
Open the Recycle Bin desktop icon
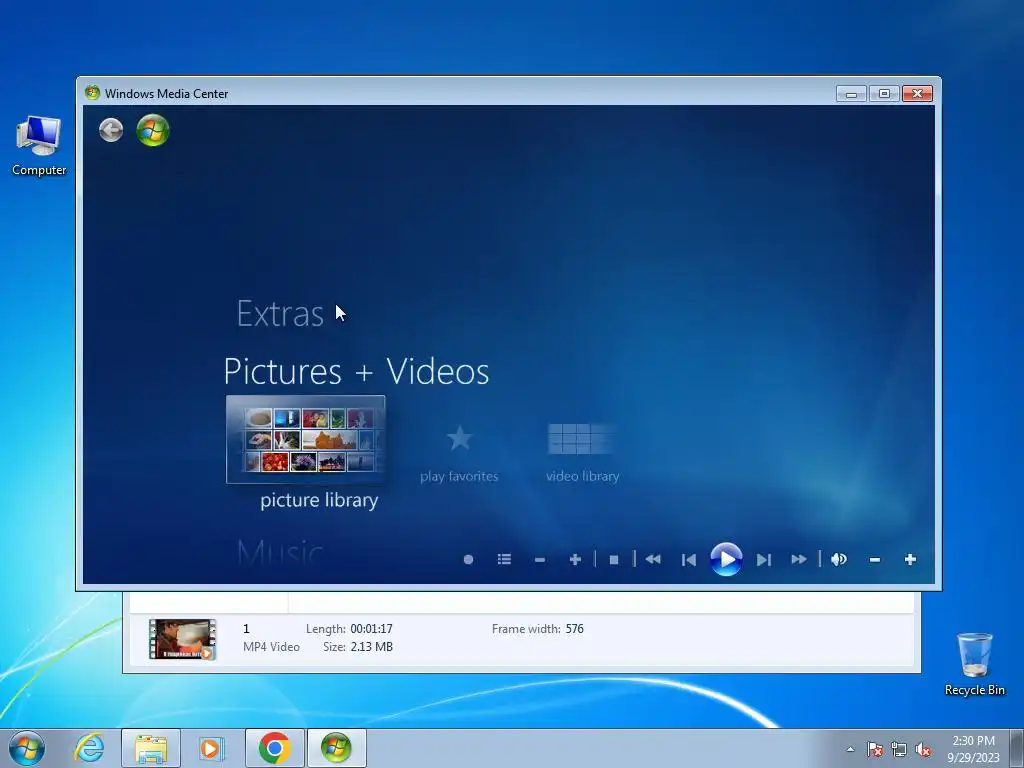coord(974,664)
